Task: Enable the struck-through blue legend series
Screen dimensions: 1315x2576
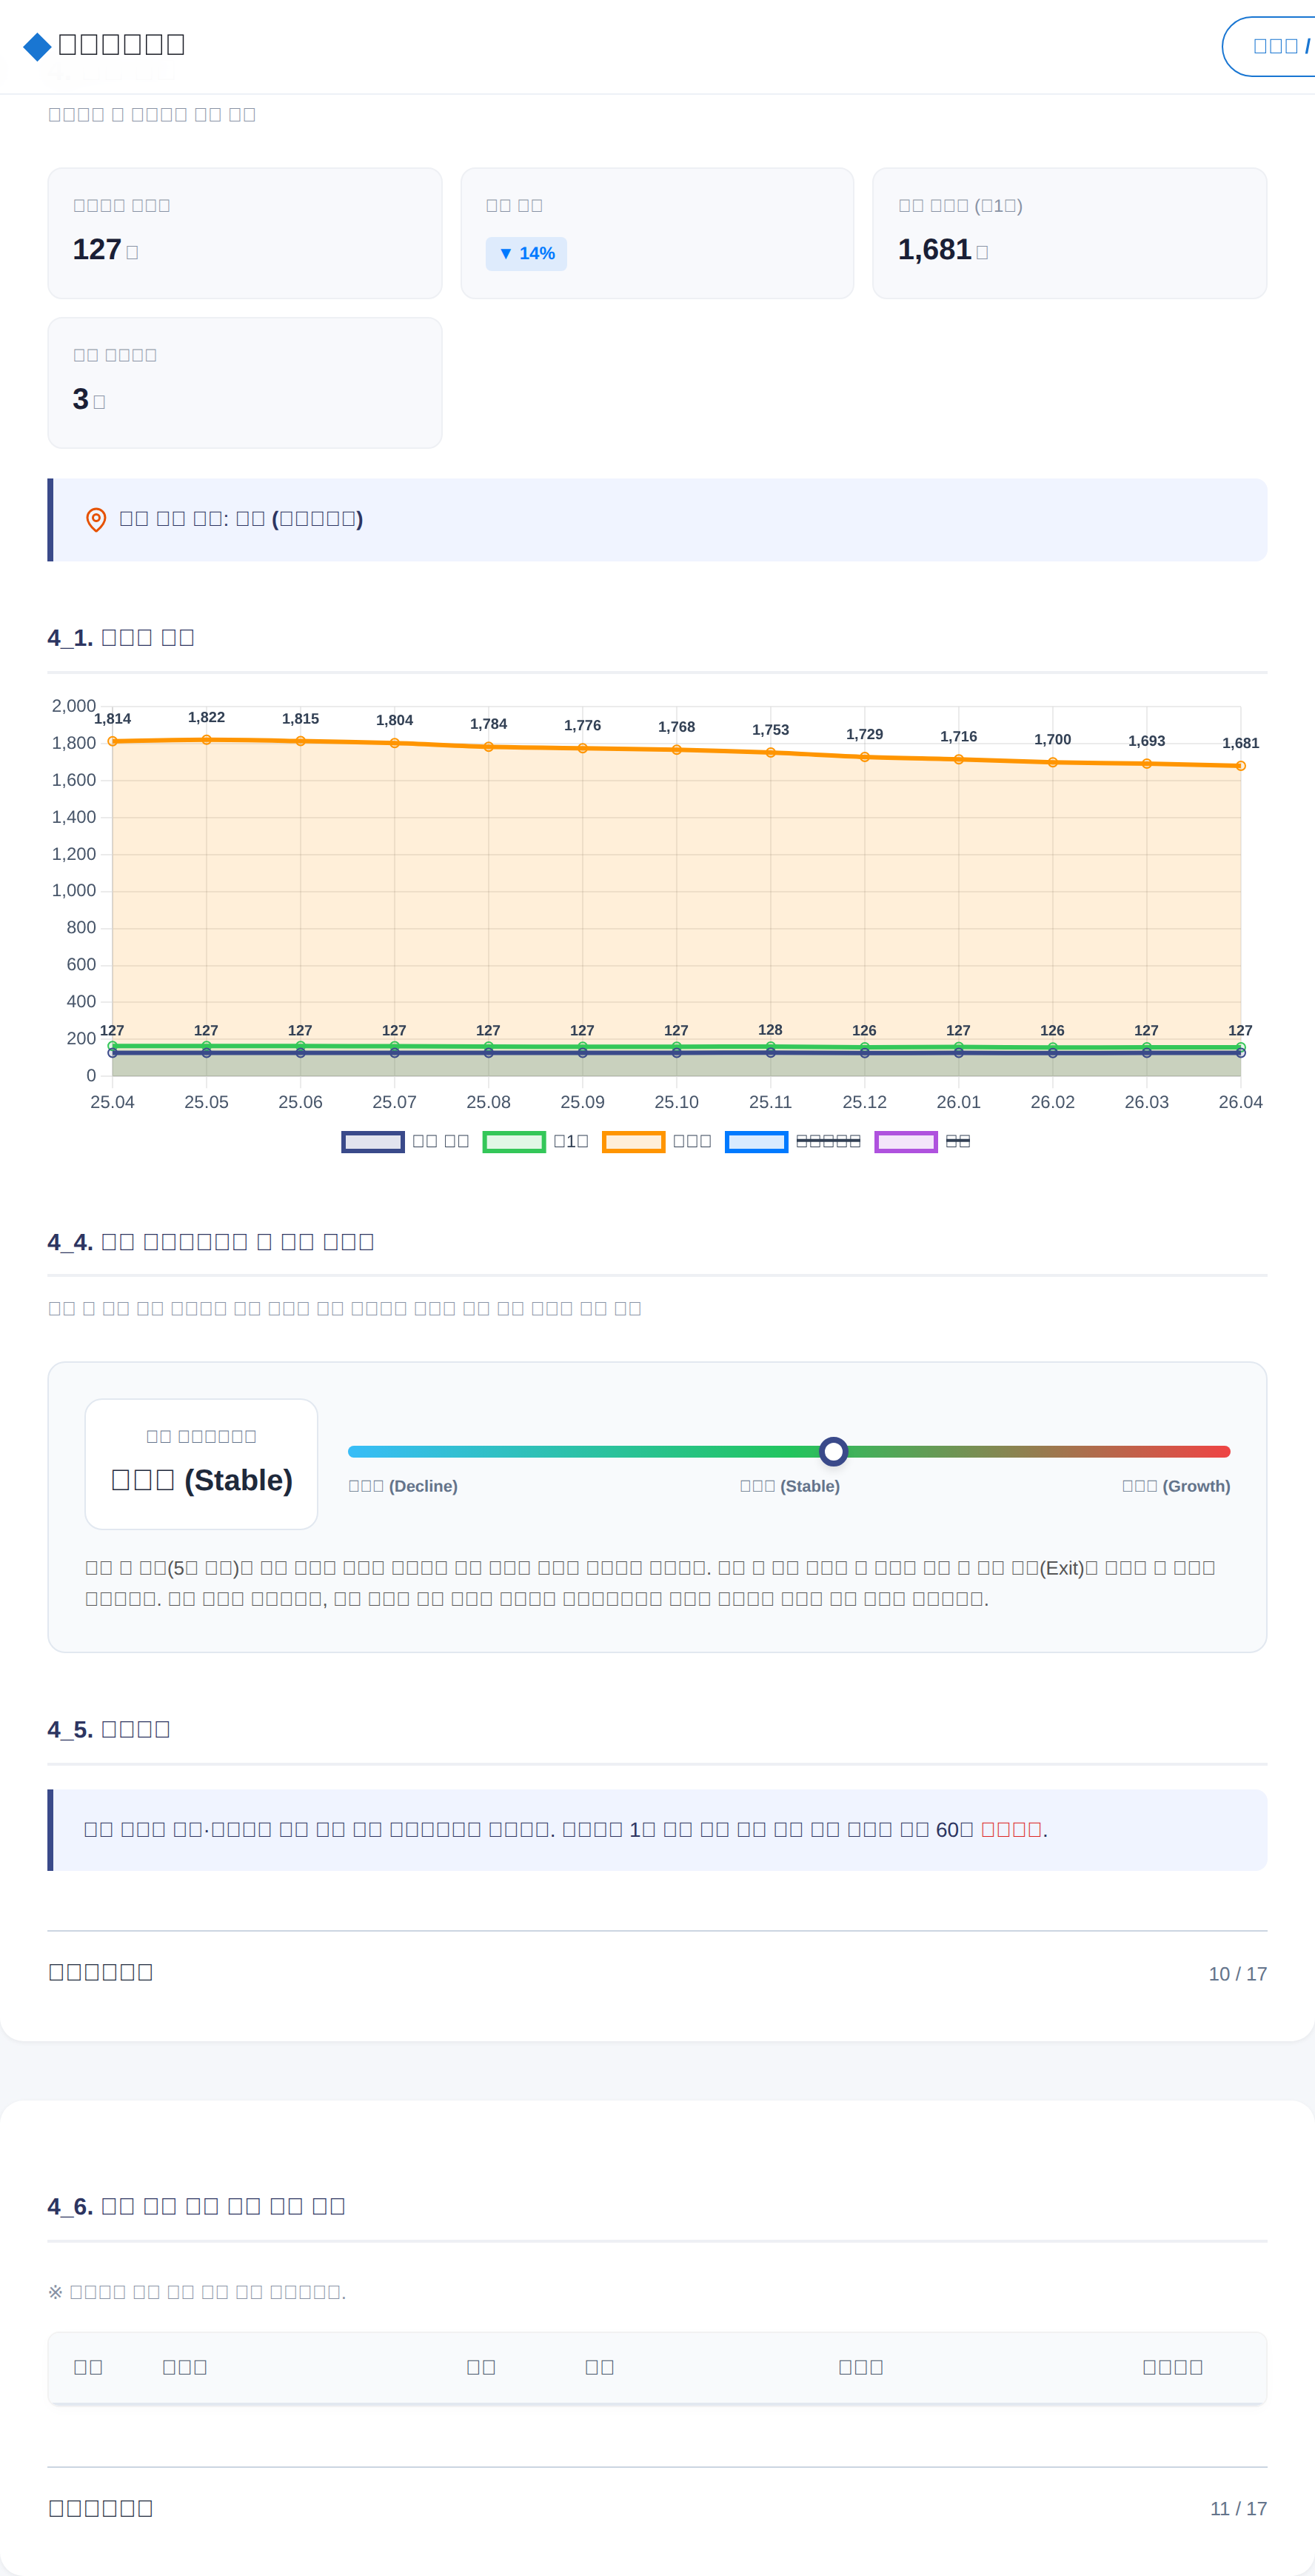Action: click(x=792, y=1141)
